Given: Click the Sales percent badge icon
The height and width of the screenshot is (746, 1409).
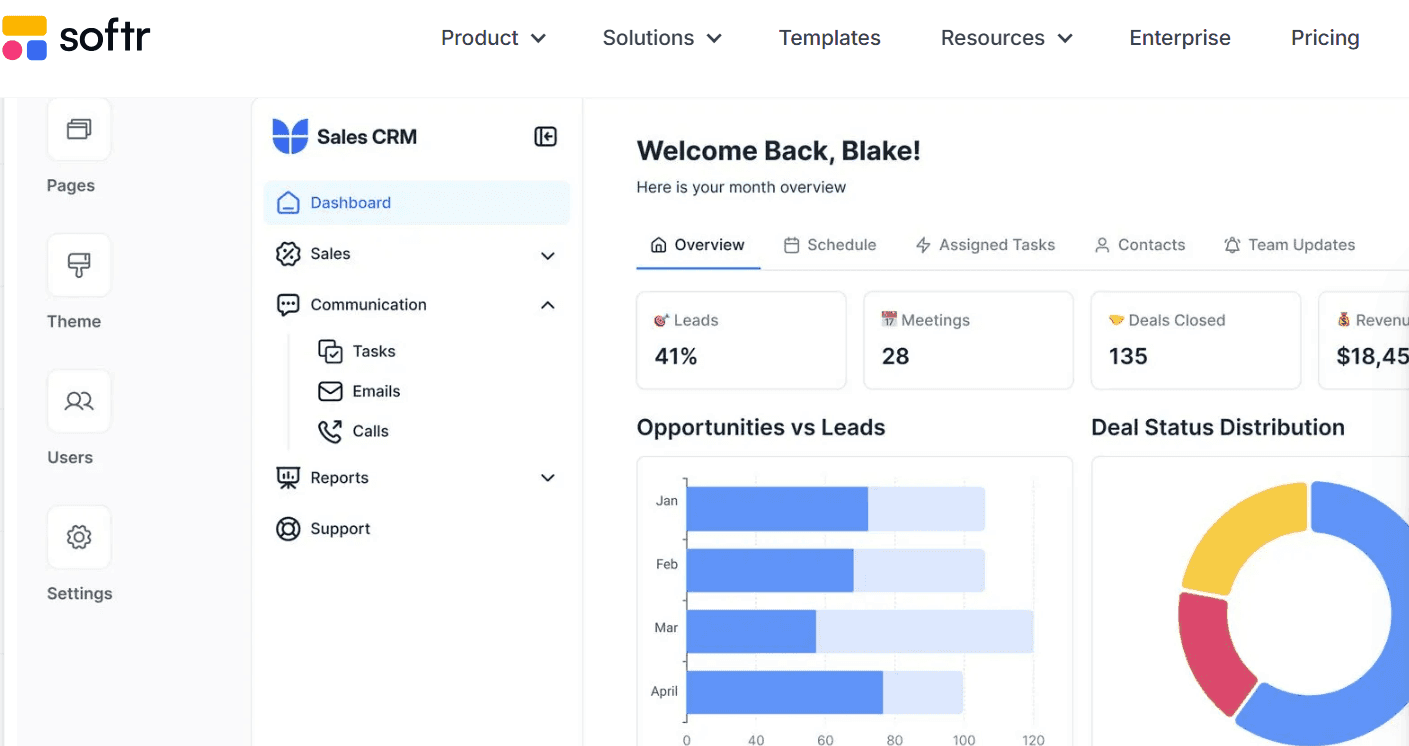Looking at the screenshot, I should (x=288, y=254).
